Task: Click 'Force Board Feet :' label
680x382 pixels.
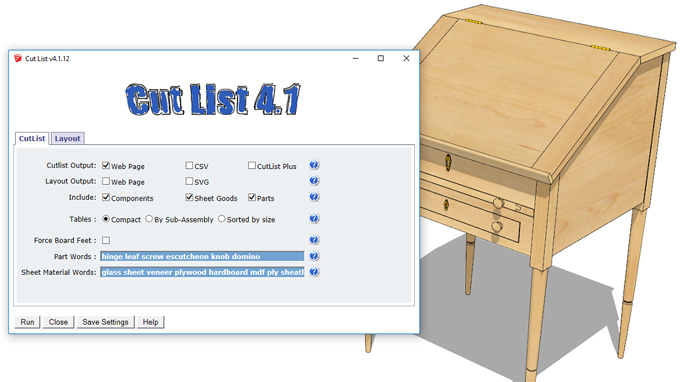Action: tap(64, 240)
